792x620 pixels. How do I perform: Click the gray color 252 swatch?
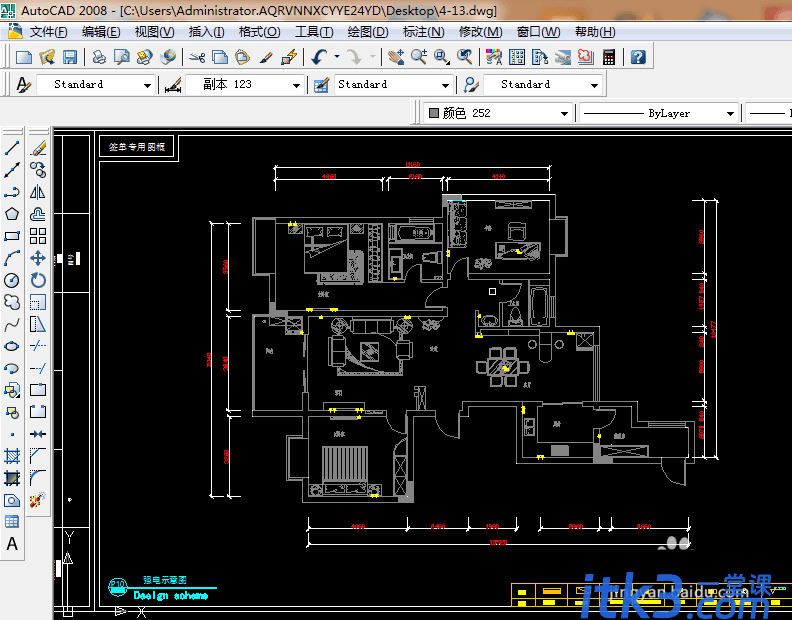[x=433, y=113]
